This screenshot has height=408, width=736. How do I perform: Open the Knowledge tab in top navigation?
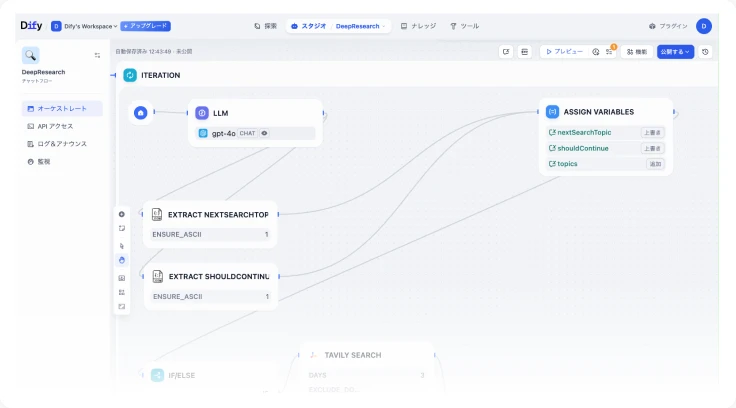(x=418, y=26)
